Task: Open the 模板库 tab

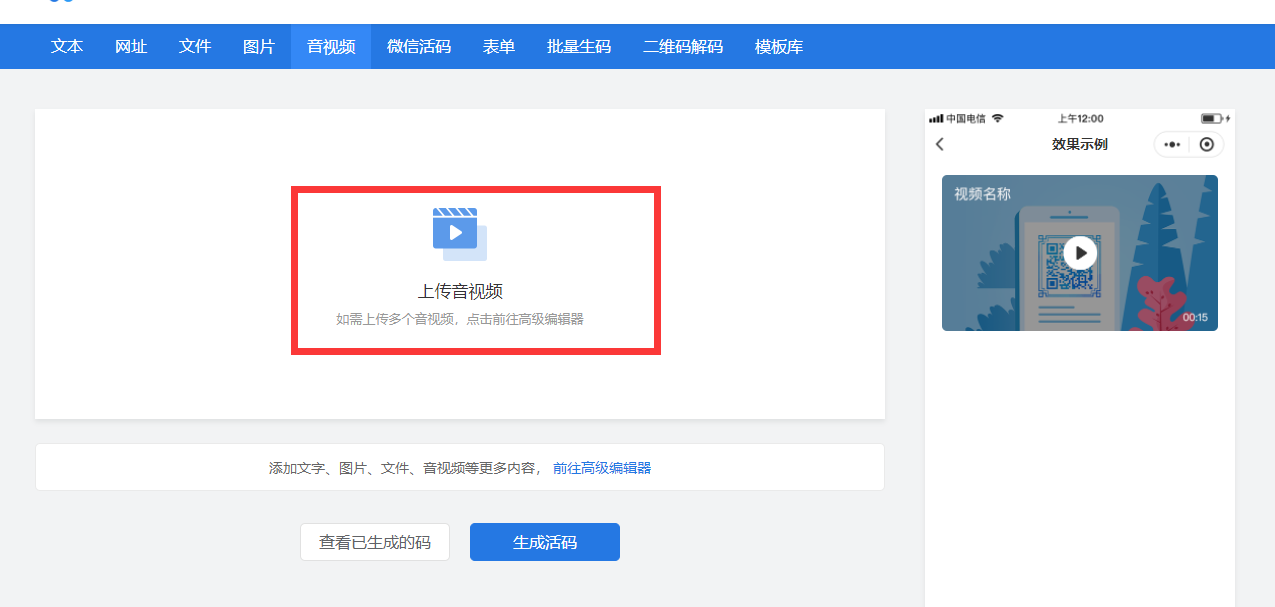Action: 779,46
